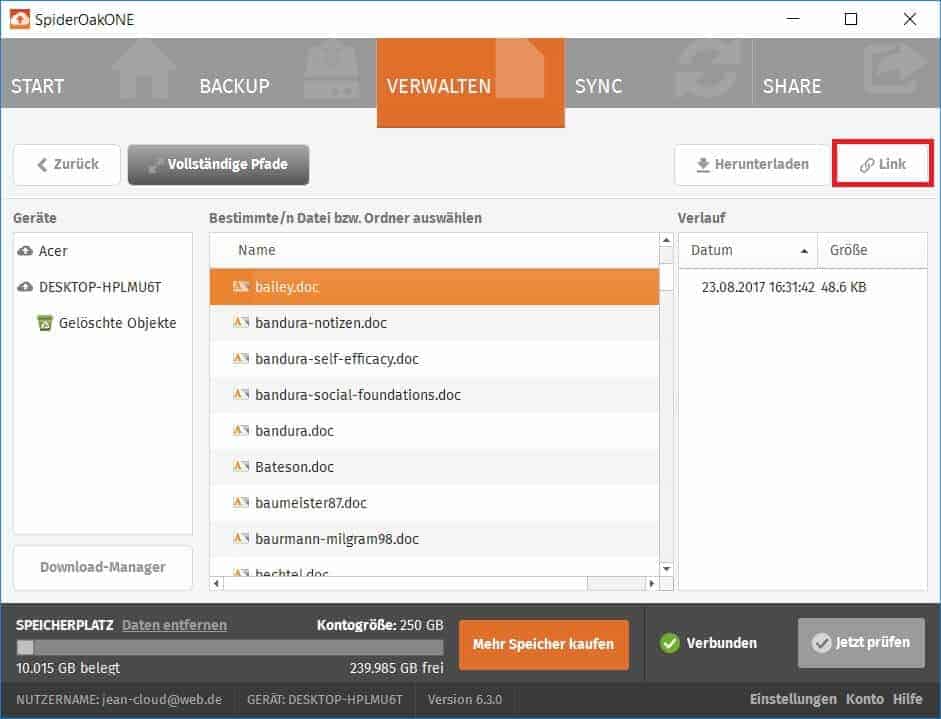Click the storage usage progress bar
Viewport: 941px width, 719px height.
tap(230, 647)
